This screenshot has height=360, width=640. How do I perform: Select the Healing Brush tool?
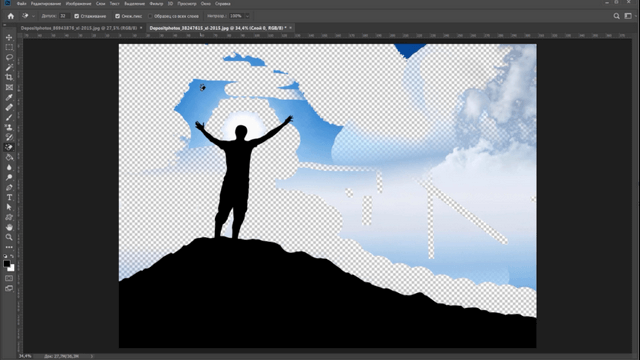[x=9, y=107]
